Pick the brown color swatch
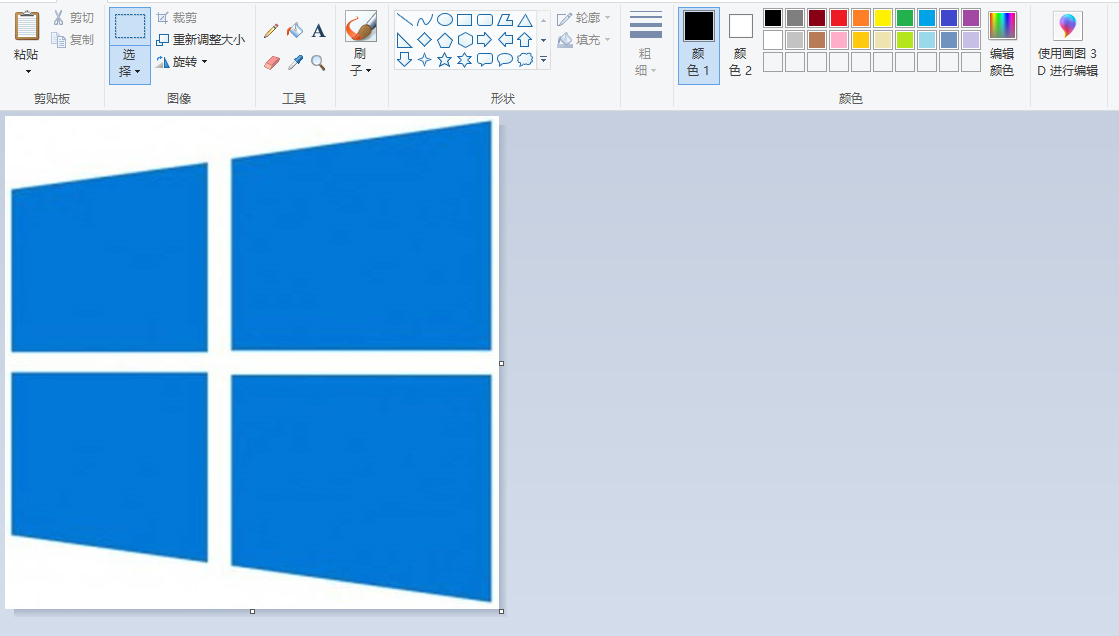The width and height of the screenshot is (1119, 636). click(817, 40)
